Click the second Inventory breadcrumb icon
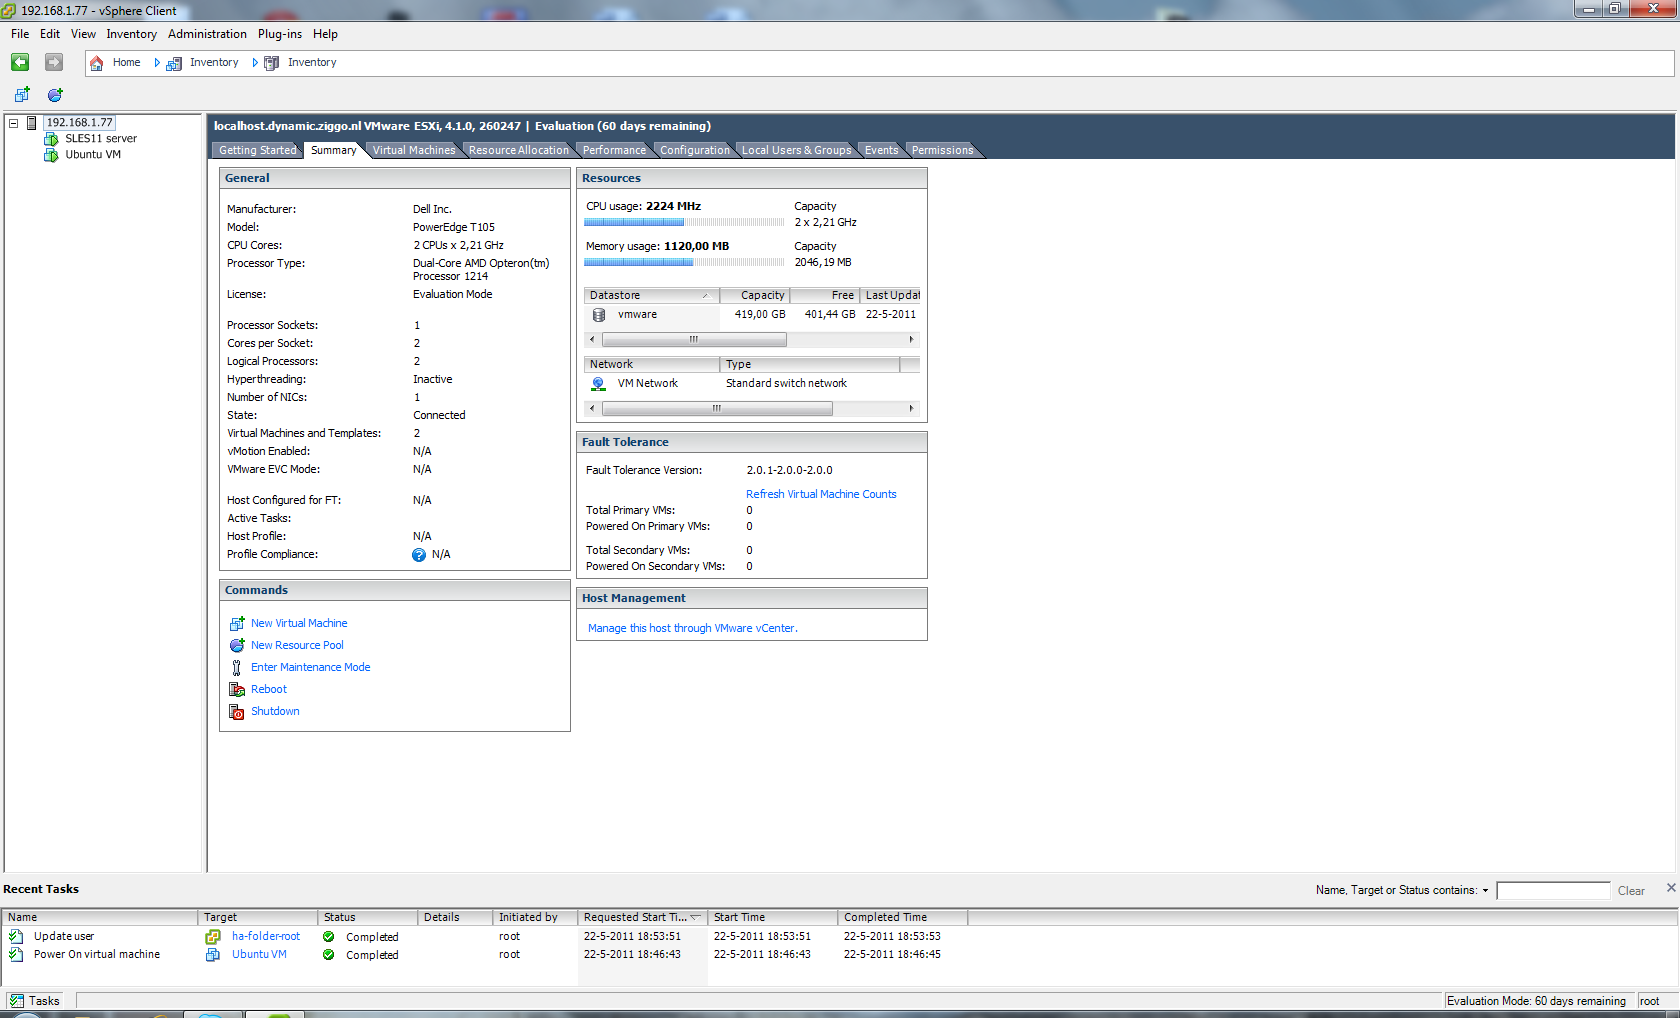The height and width of the screenshot is (1018, 1680). coord(272,63)
